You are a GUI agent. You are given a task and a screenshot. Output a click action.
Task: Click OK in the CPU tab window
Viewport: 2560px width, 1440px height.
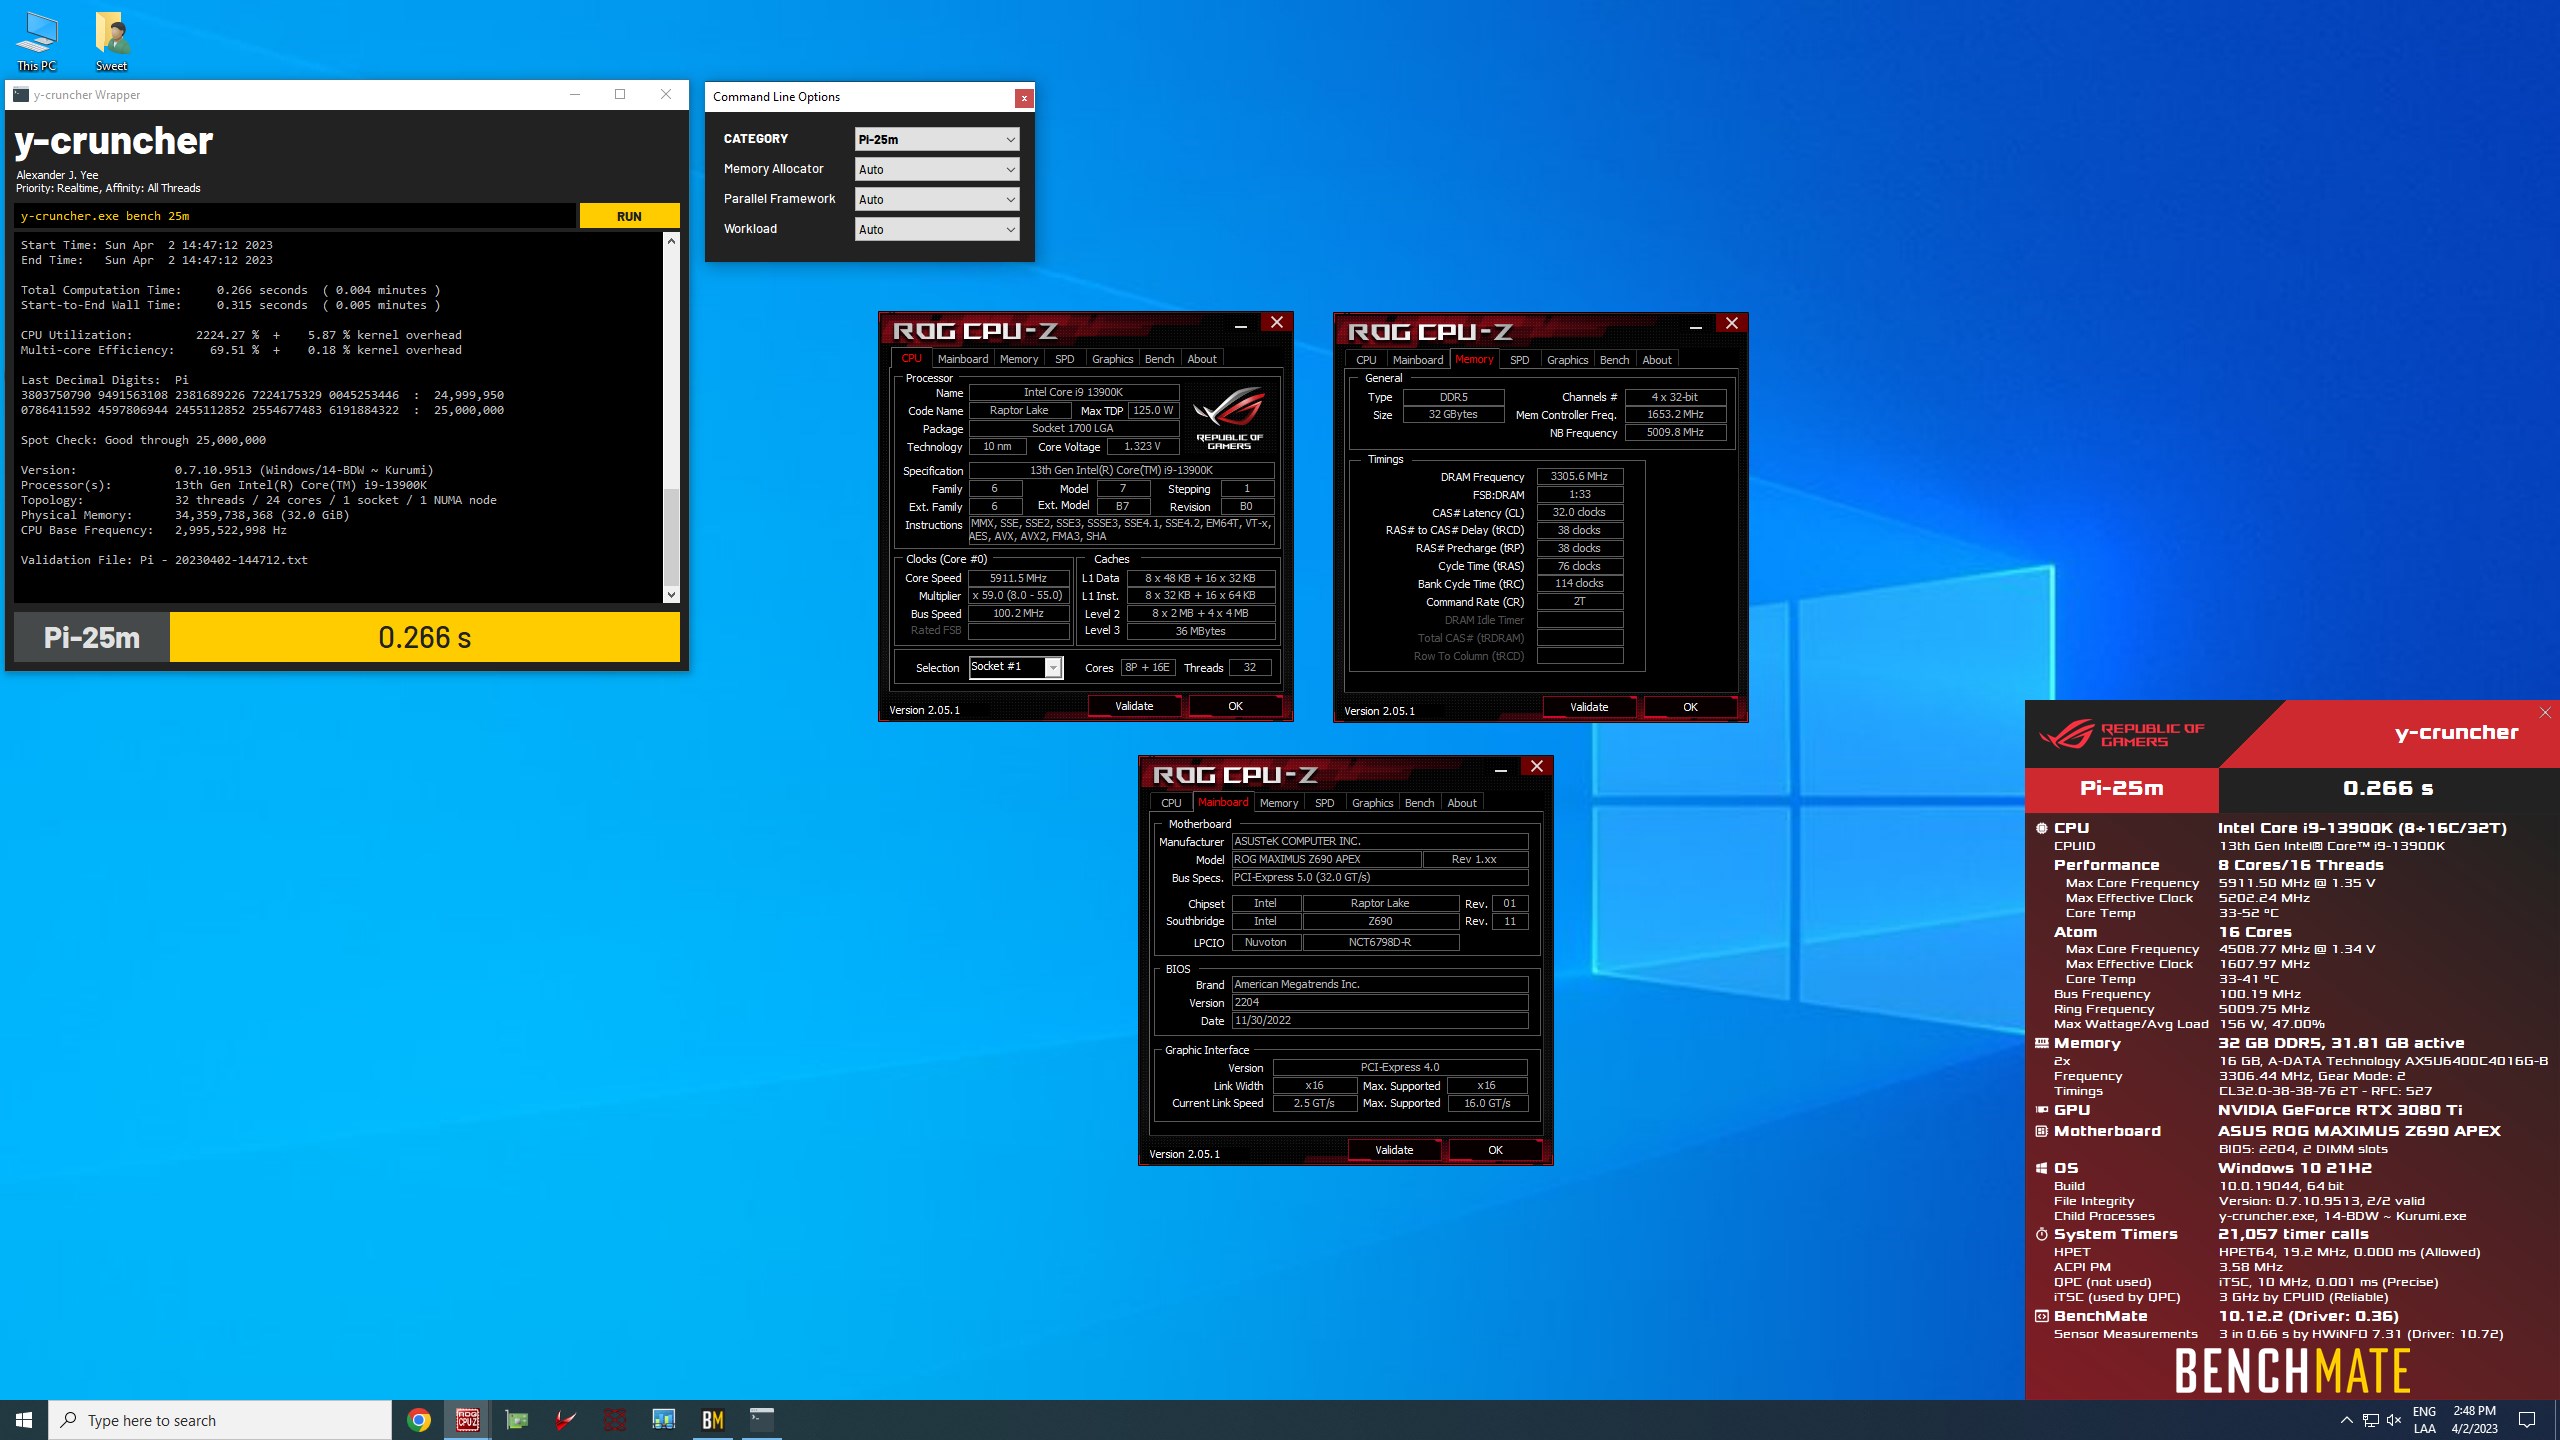pyautogui.click(x=1235, y=706)
